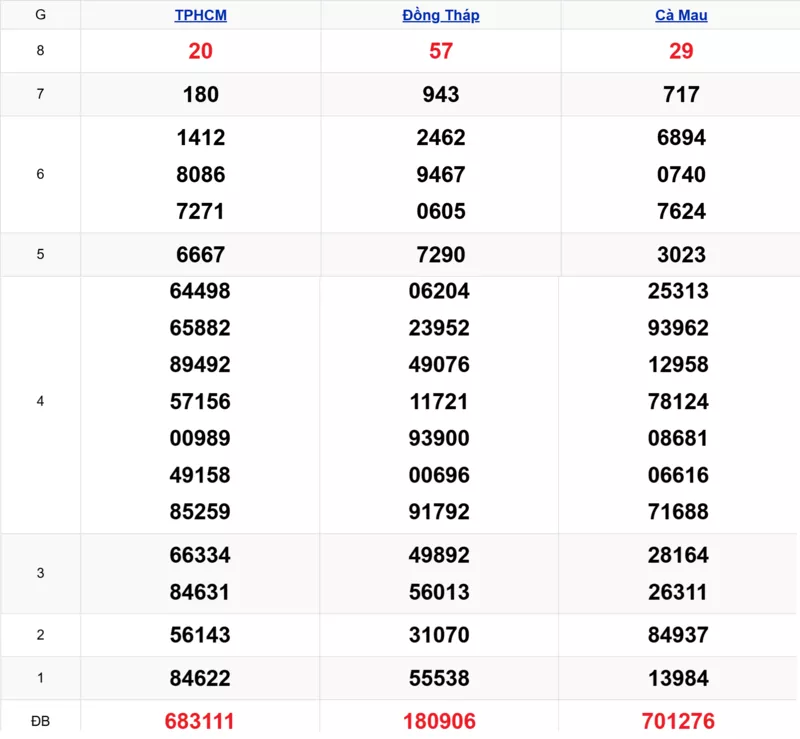The width and height of the screenshot is (800, 739).
Task: Select Cà Mau special prize number 701276
Action: tap(681, 721)
